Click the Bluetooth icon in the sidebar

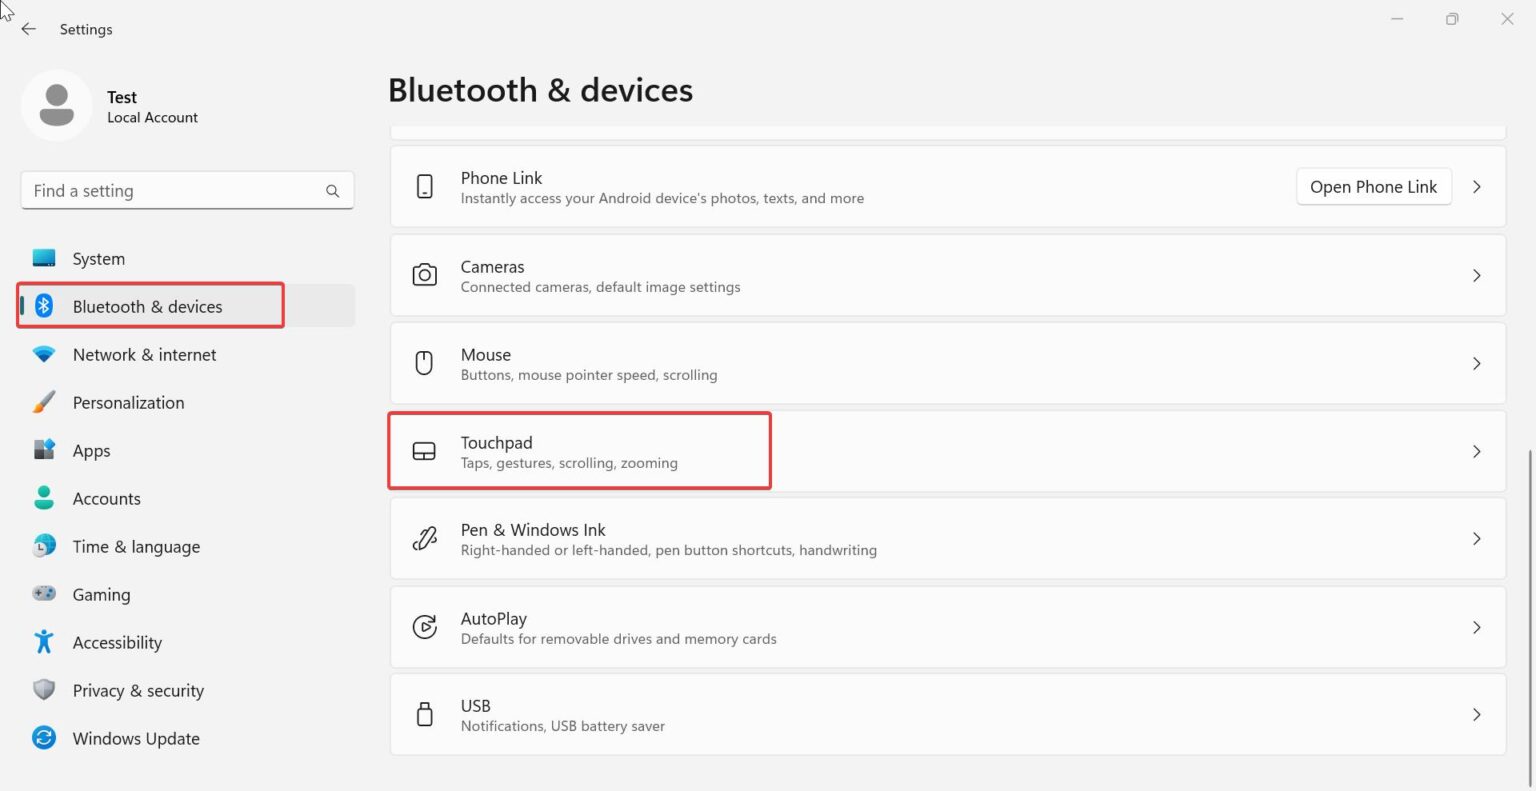(44, 306)
